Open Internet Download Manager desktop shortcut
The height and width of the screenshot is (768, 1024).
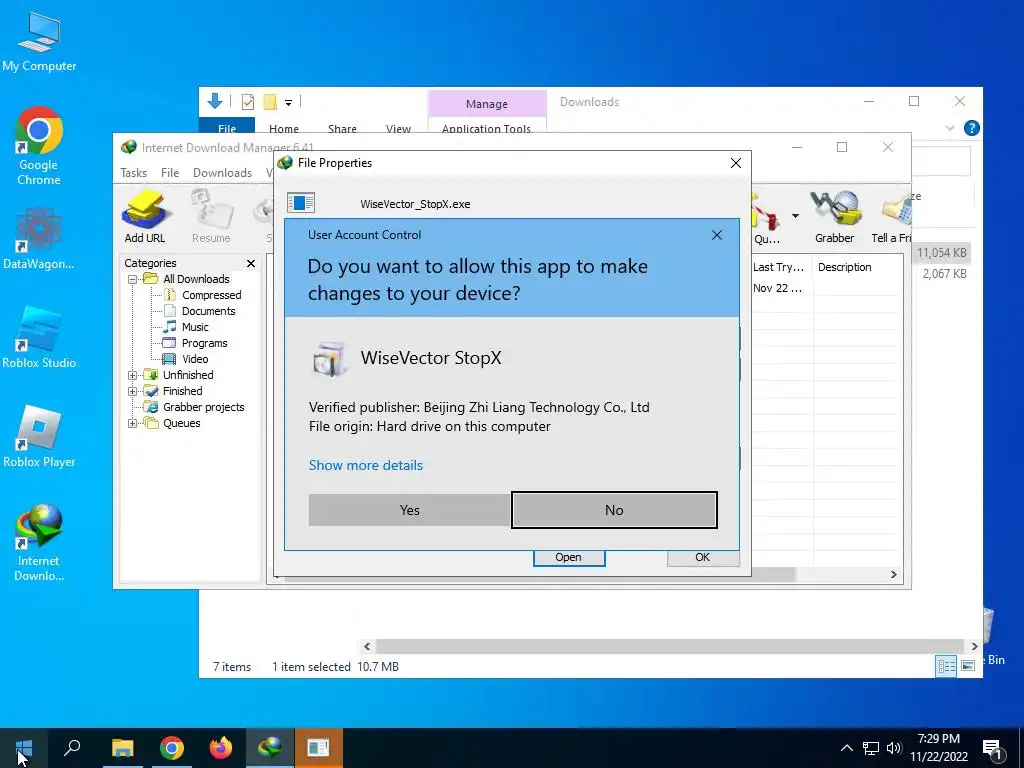39,543
